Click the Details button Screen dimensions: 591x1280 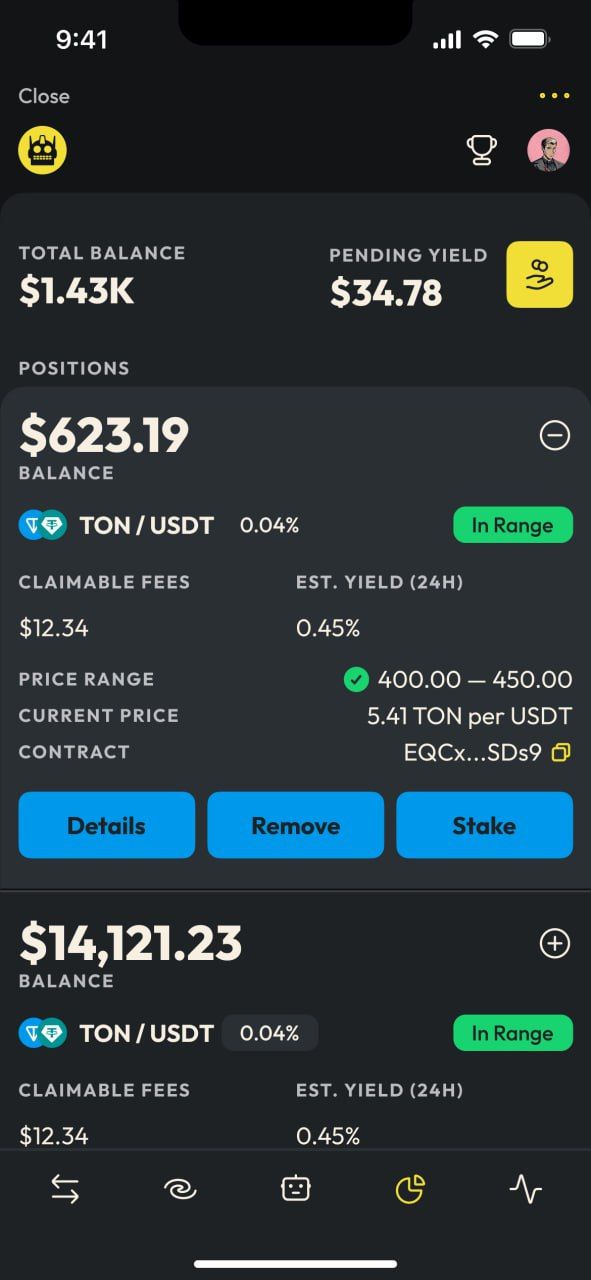click(107, 825)
